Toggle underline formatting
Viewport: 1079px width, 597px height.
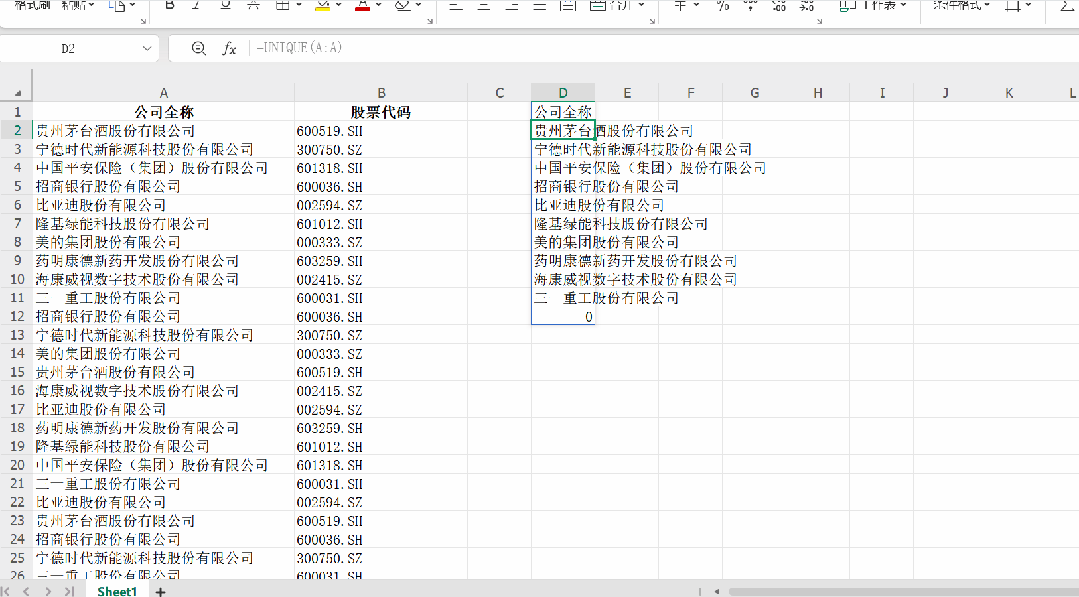click(225, 6)
